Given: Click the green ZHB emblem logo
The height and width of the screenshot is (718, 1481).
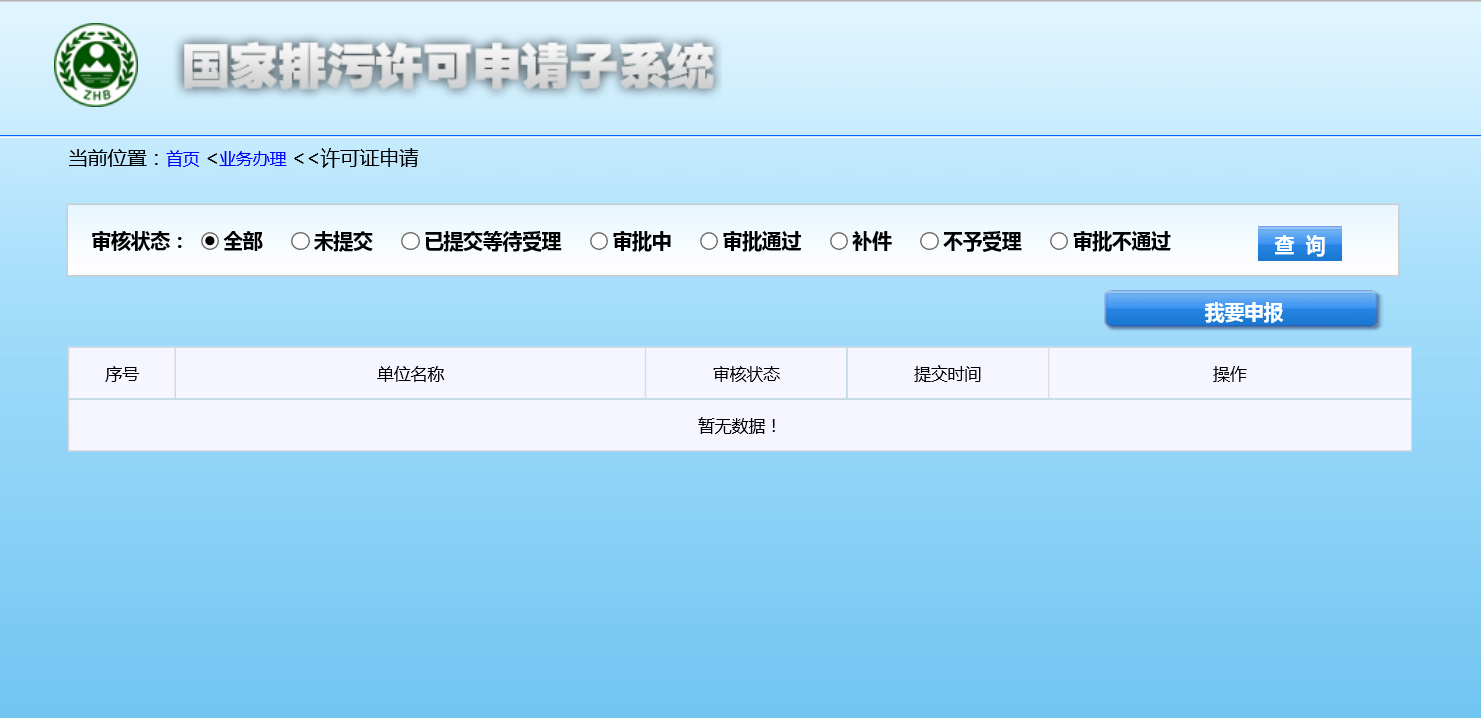Looking at the screenshot, I should tap(96, 66).
